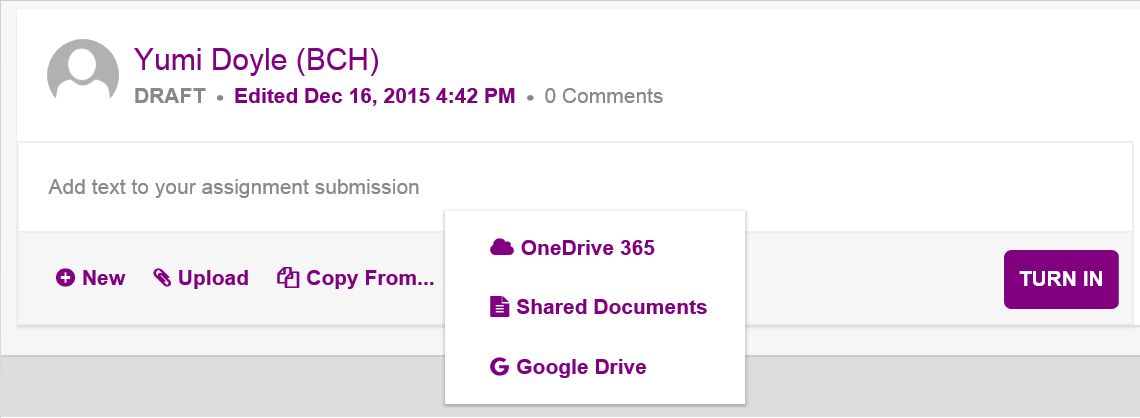Open the 0 Comments link
Screen dimensions: 1140x418
[x=603, y=97]
